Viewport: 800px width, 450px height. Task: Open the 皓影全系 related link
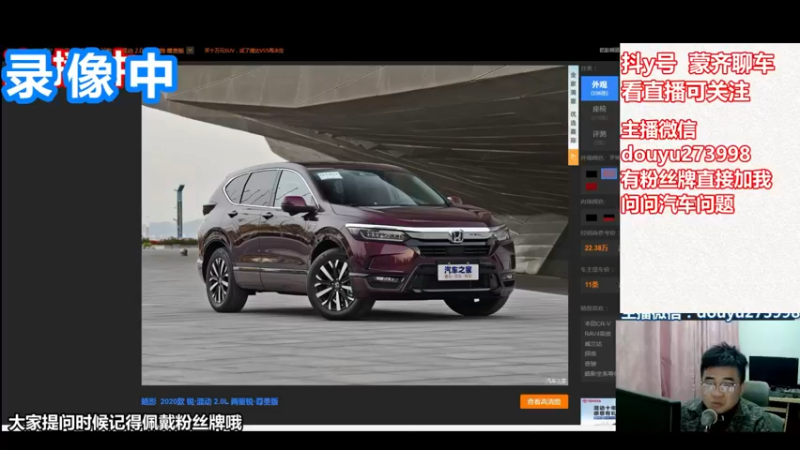click(599, 374)
